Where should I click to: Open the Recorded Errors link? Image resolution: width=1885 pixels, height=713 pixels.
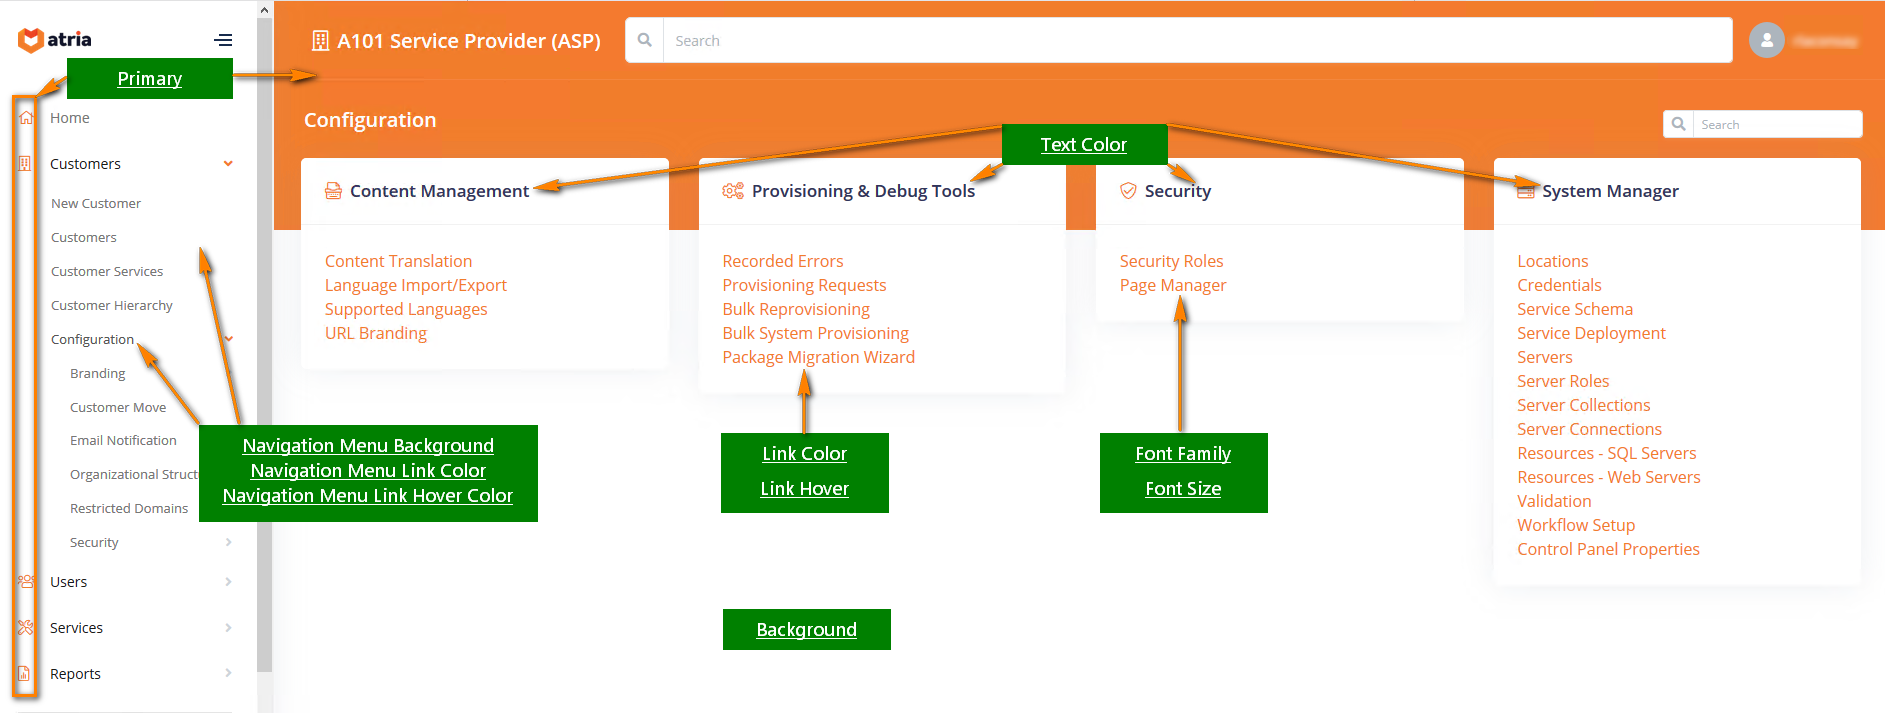click(x=782, y=261)
